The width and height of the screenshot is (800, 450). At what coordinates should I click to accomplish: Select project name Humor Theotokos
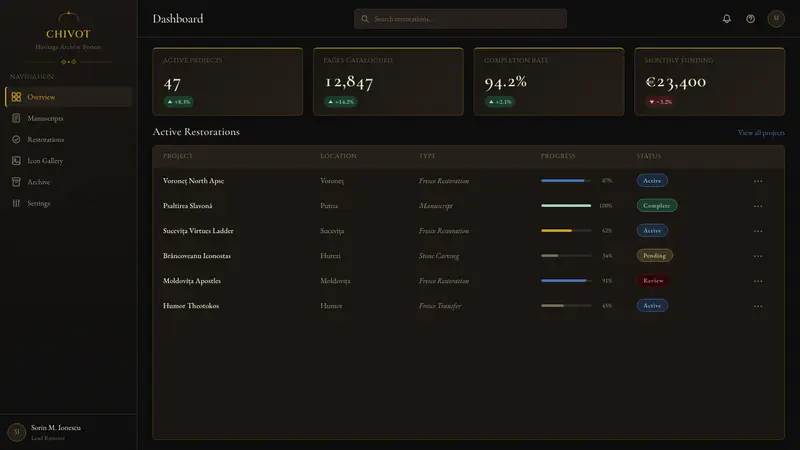click(x=191, y=306)
